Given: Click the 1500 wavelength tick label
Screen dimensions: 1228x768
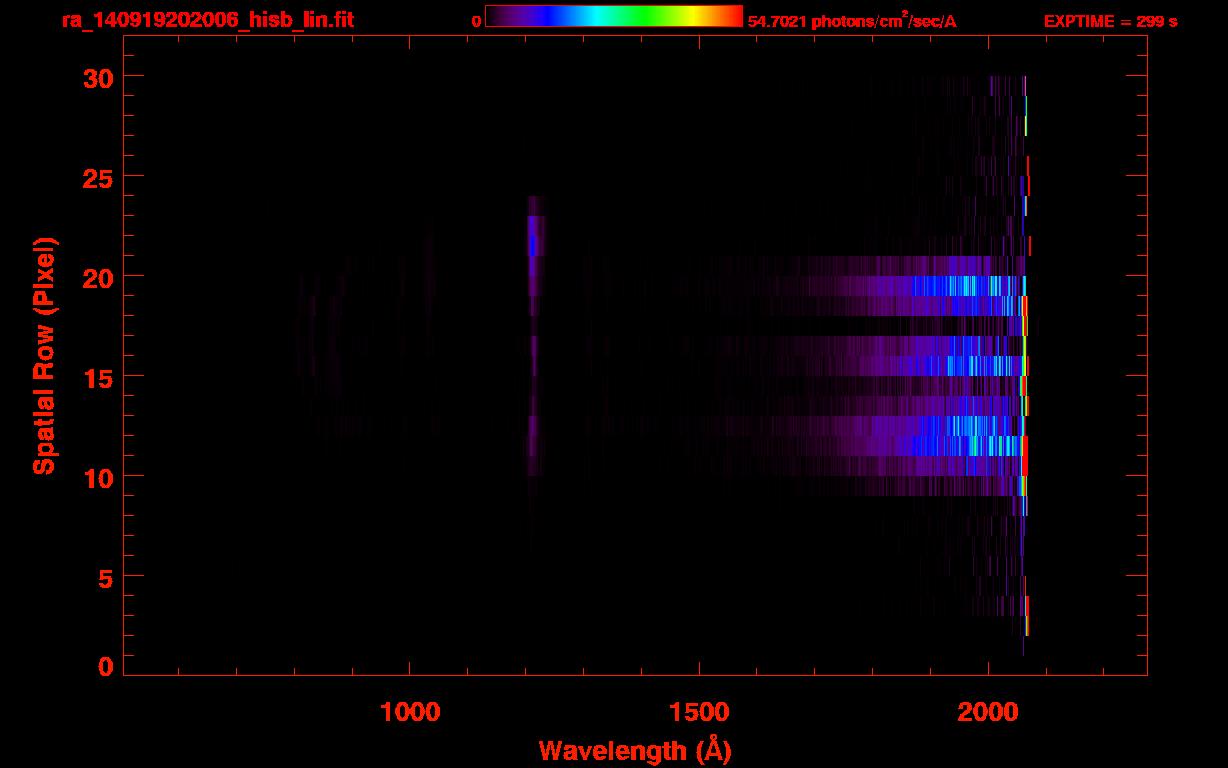Looking at the screenshot, I should point(699,712).
